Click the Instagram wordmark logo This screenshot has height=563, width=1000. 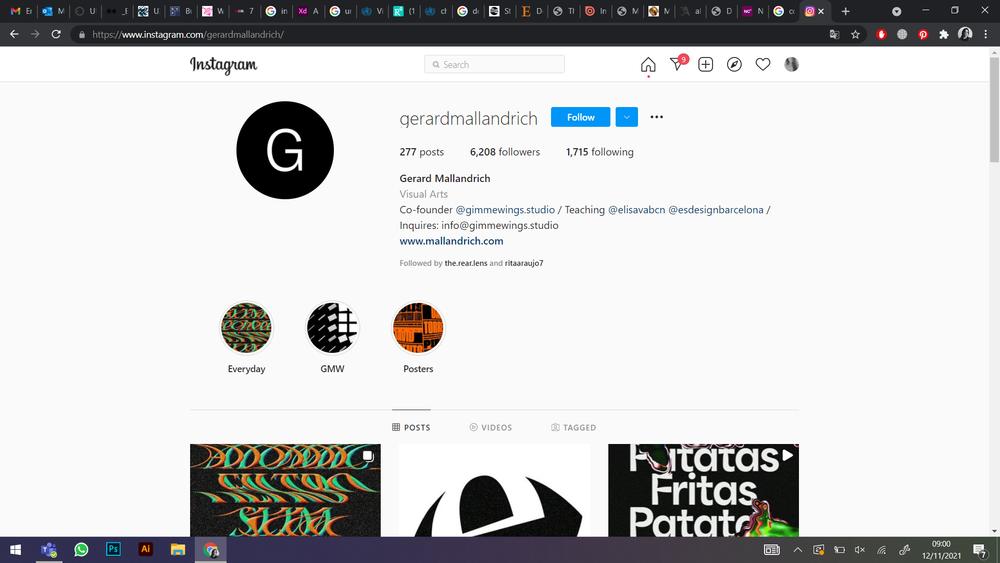tap(223, 65)
